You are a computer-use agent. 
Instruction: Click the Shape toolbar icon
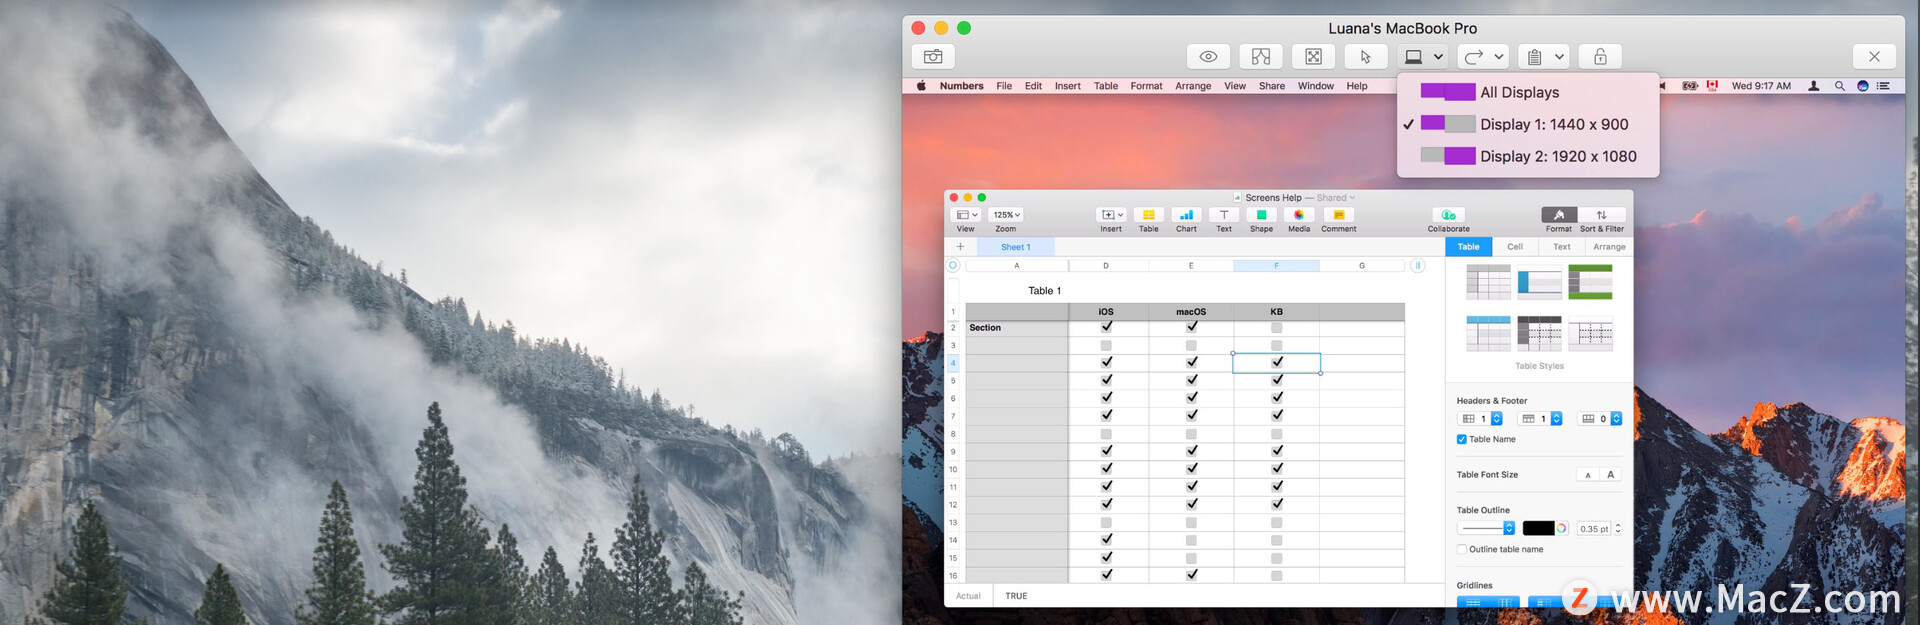point(1262,215)
